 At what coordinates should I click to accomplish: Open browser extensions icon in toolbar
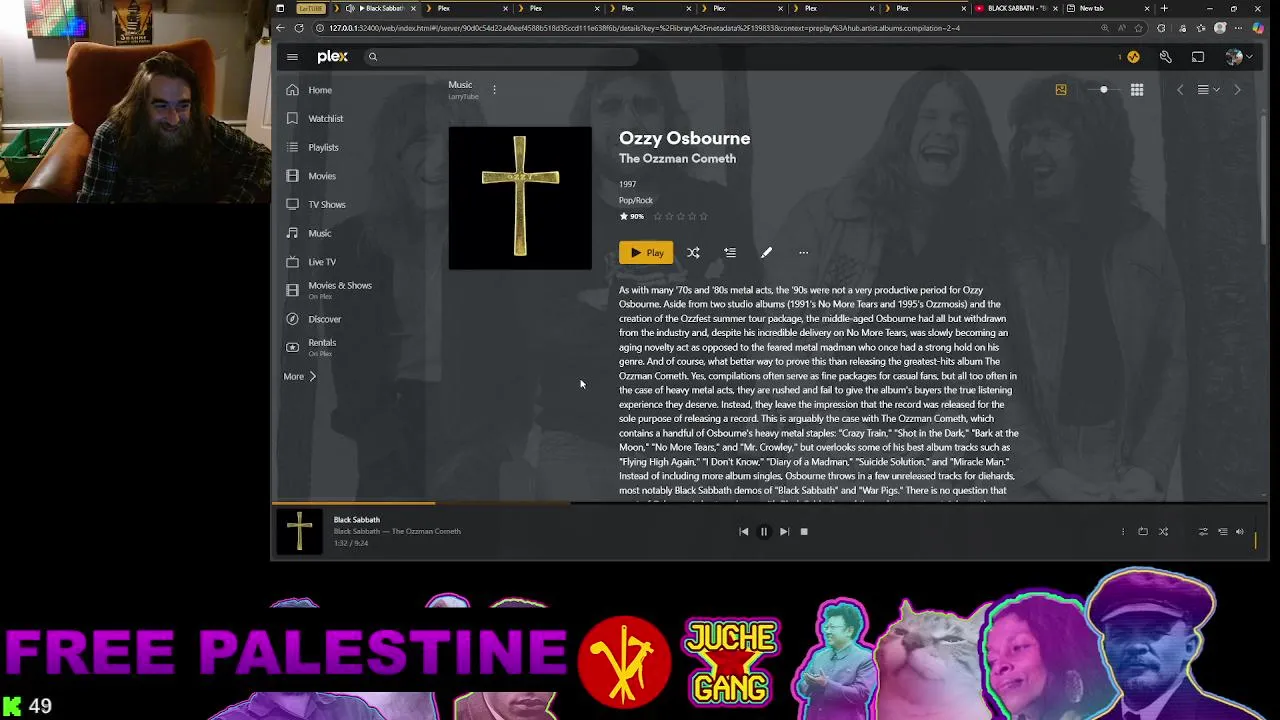[1161, 28]
